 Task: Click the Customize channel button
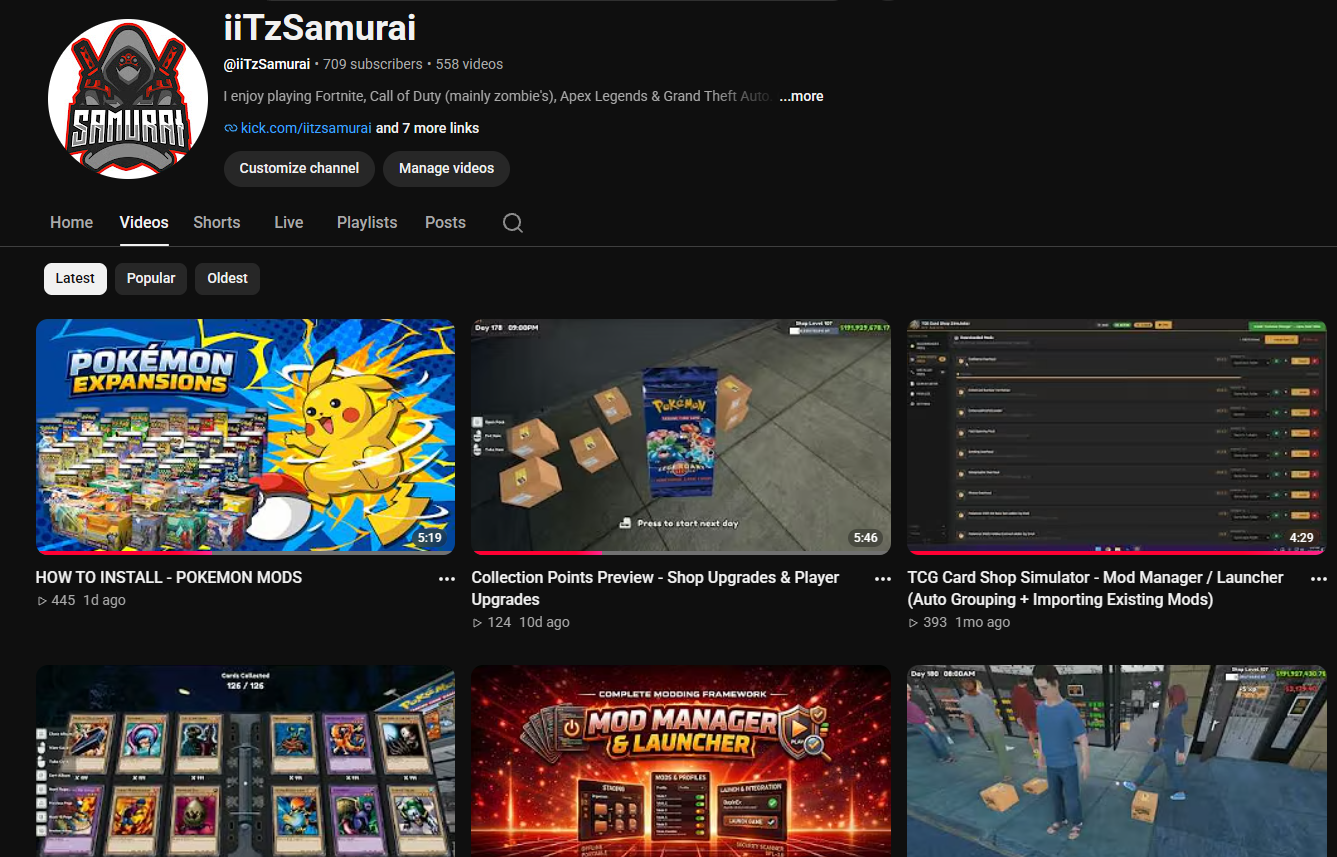pos(299,169)
